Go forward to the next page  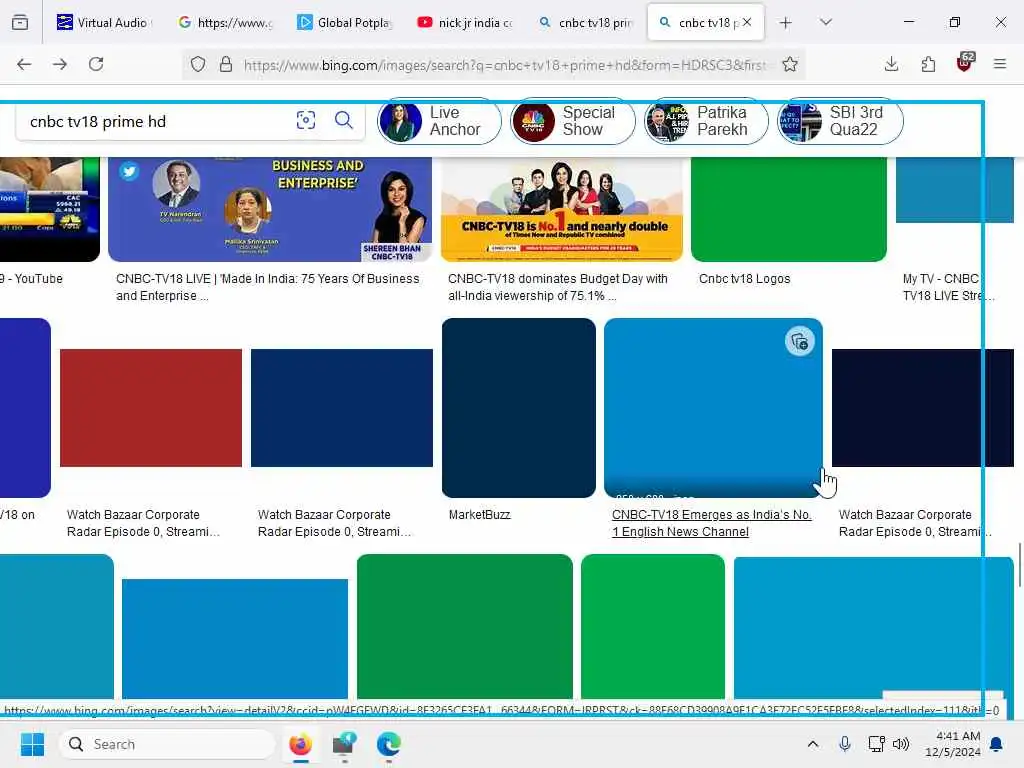point(60,64)
